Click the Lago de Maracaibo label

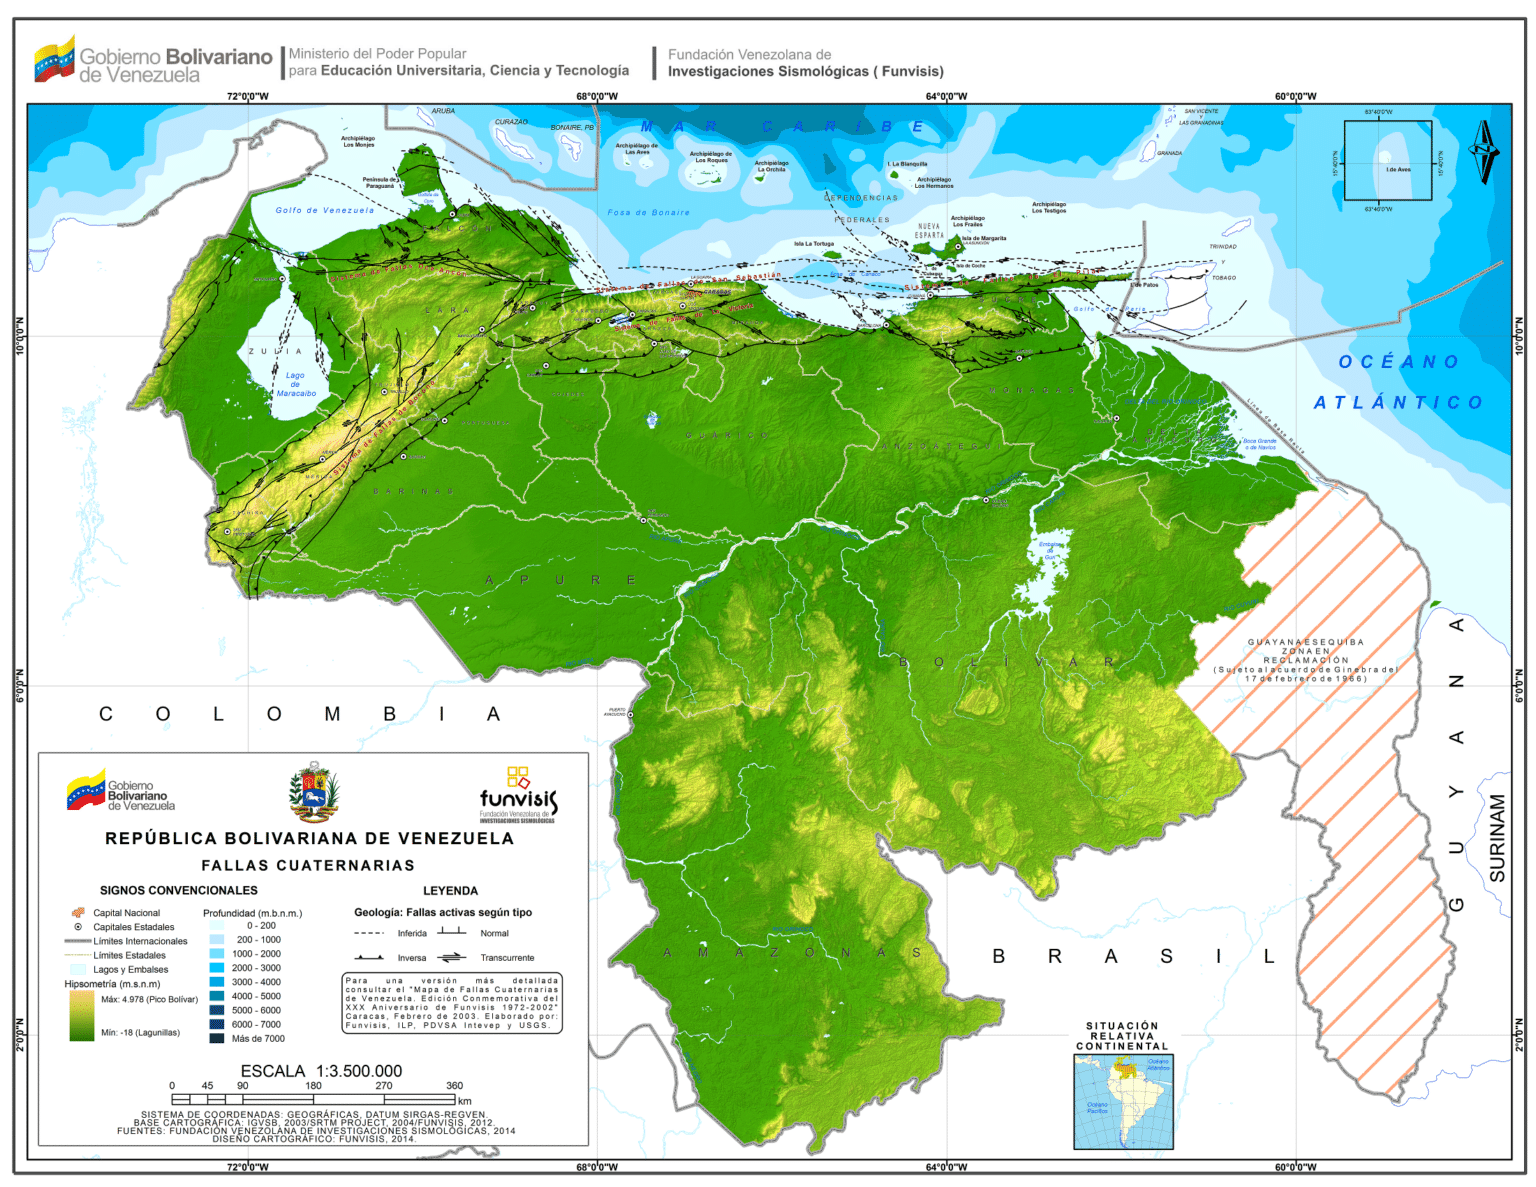click(296, 384)
